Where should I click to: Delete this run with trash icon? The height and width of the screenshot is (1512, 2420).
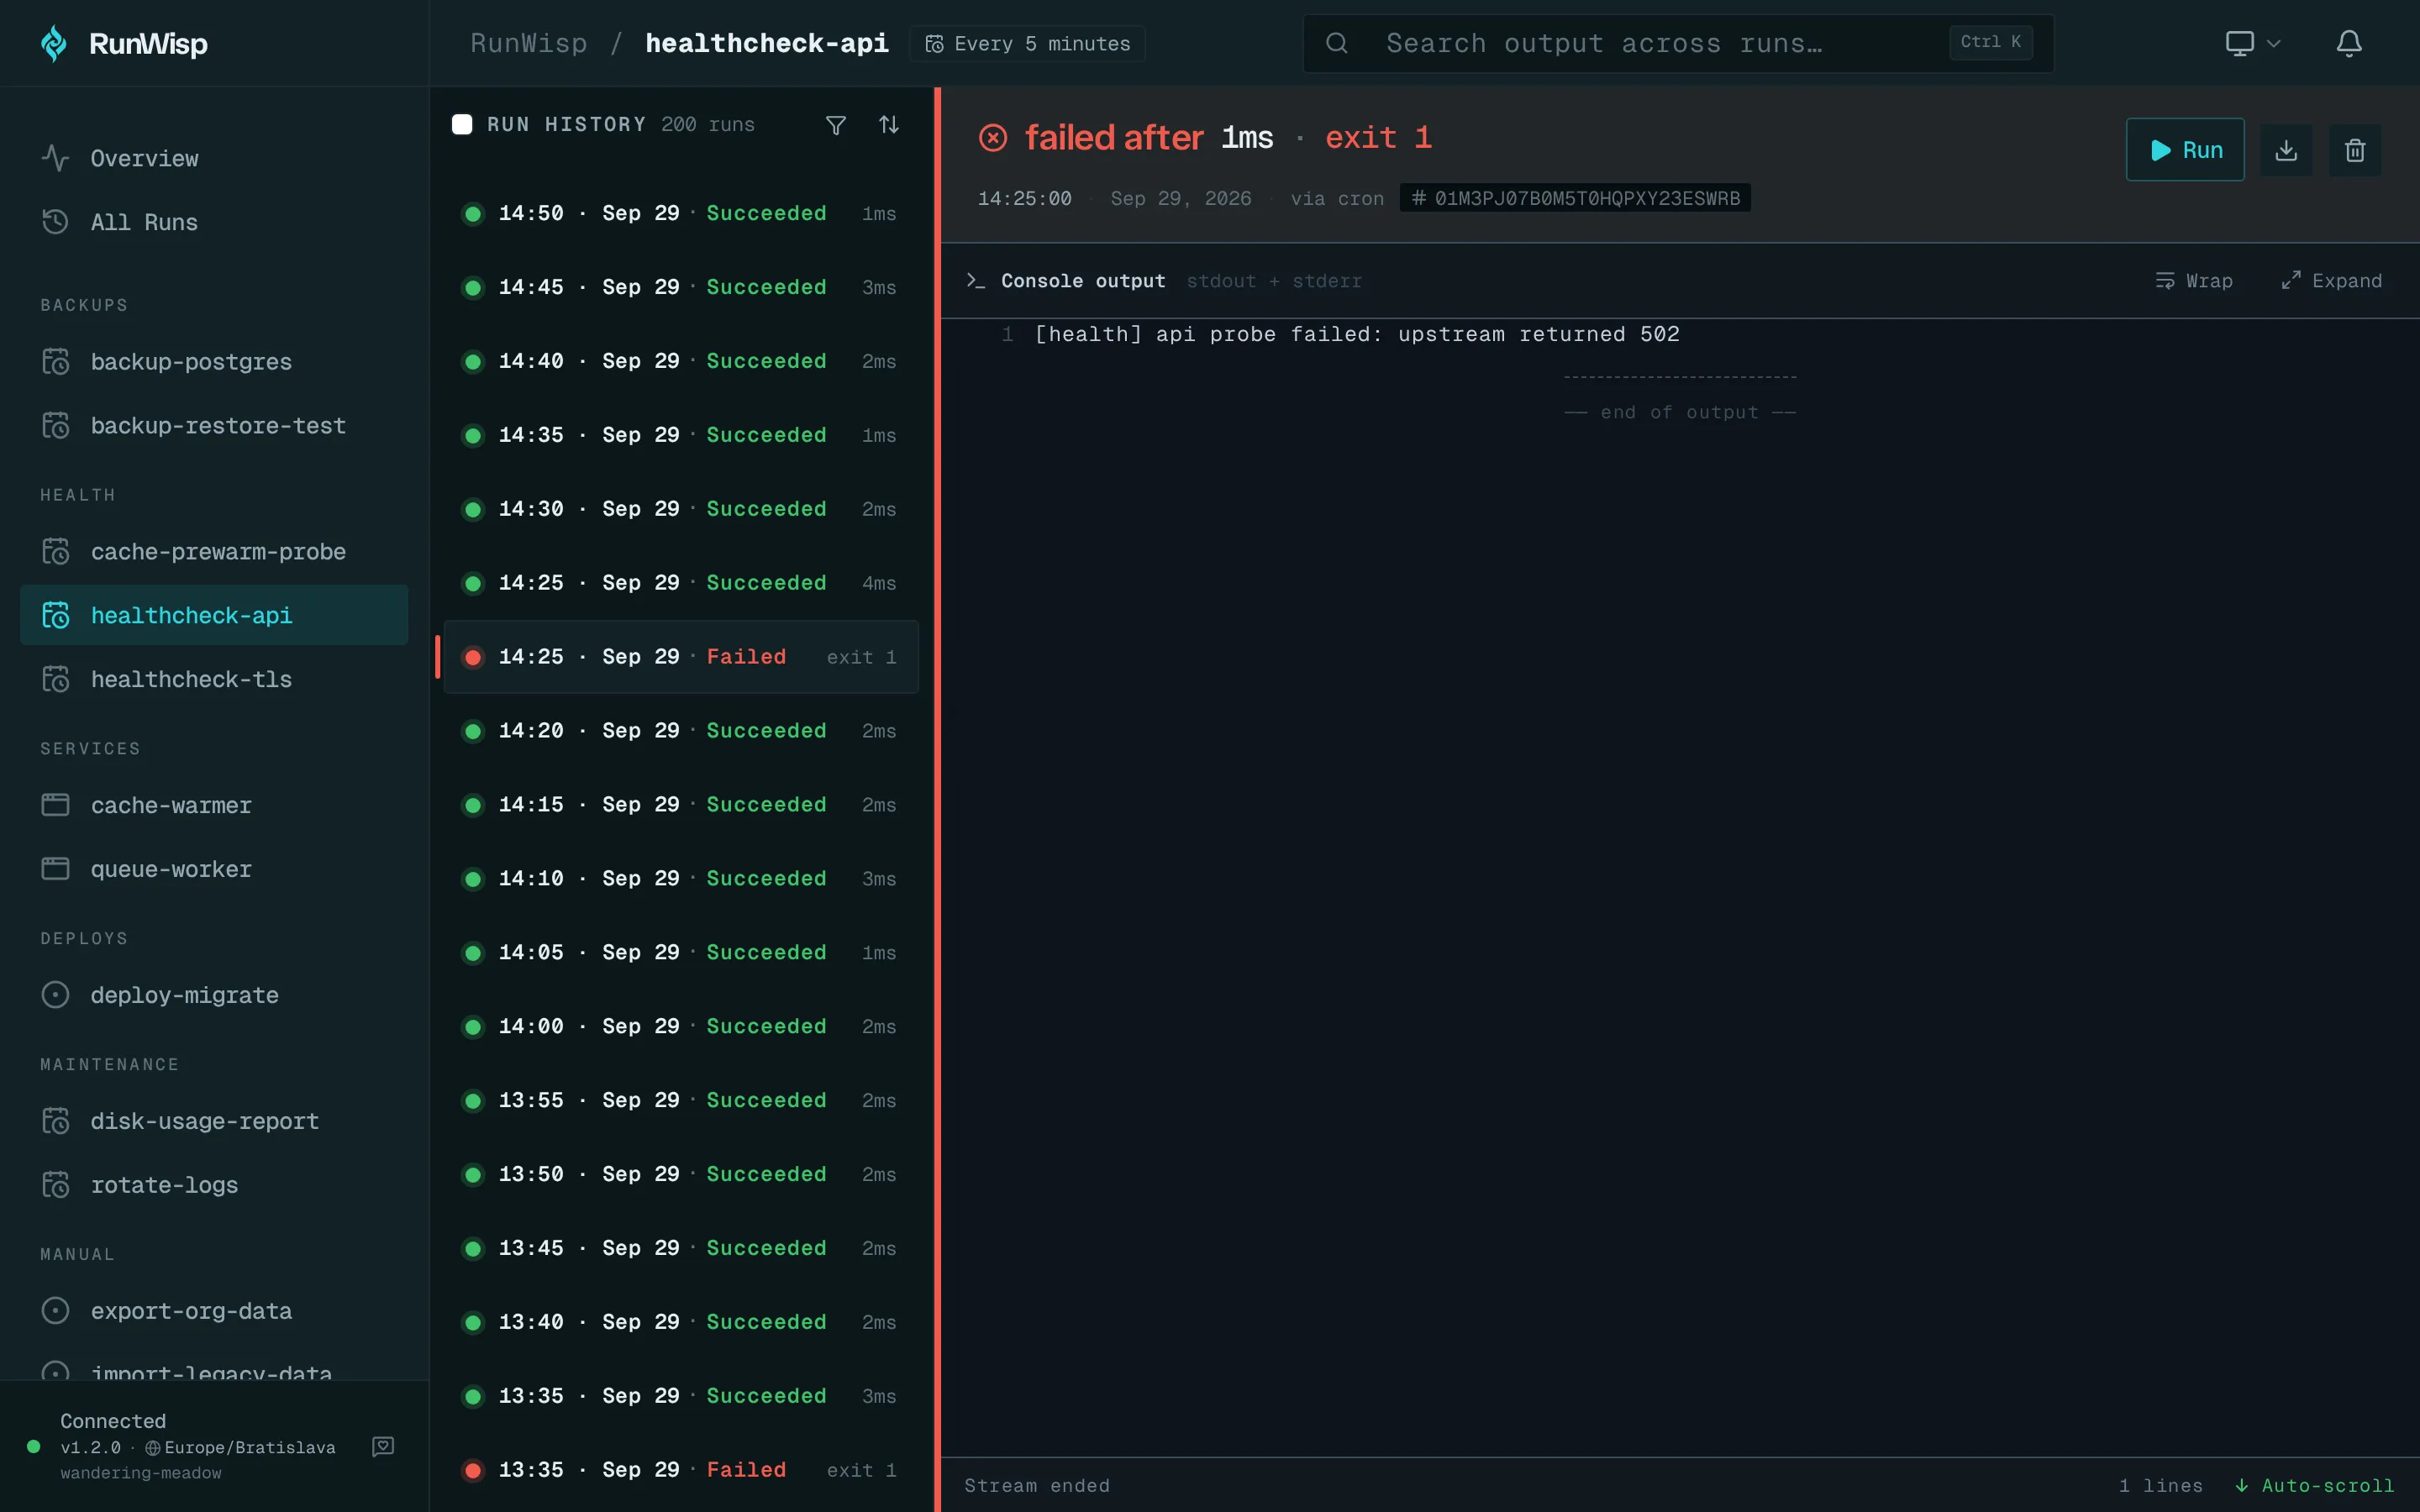click(x=2355, y=150)
